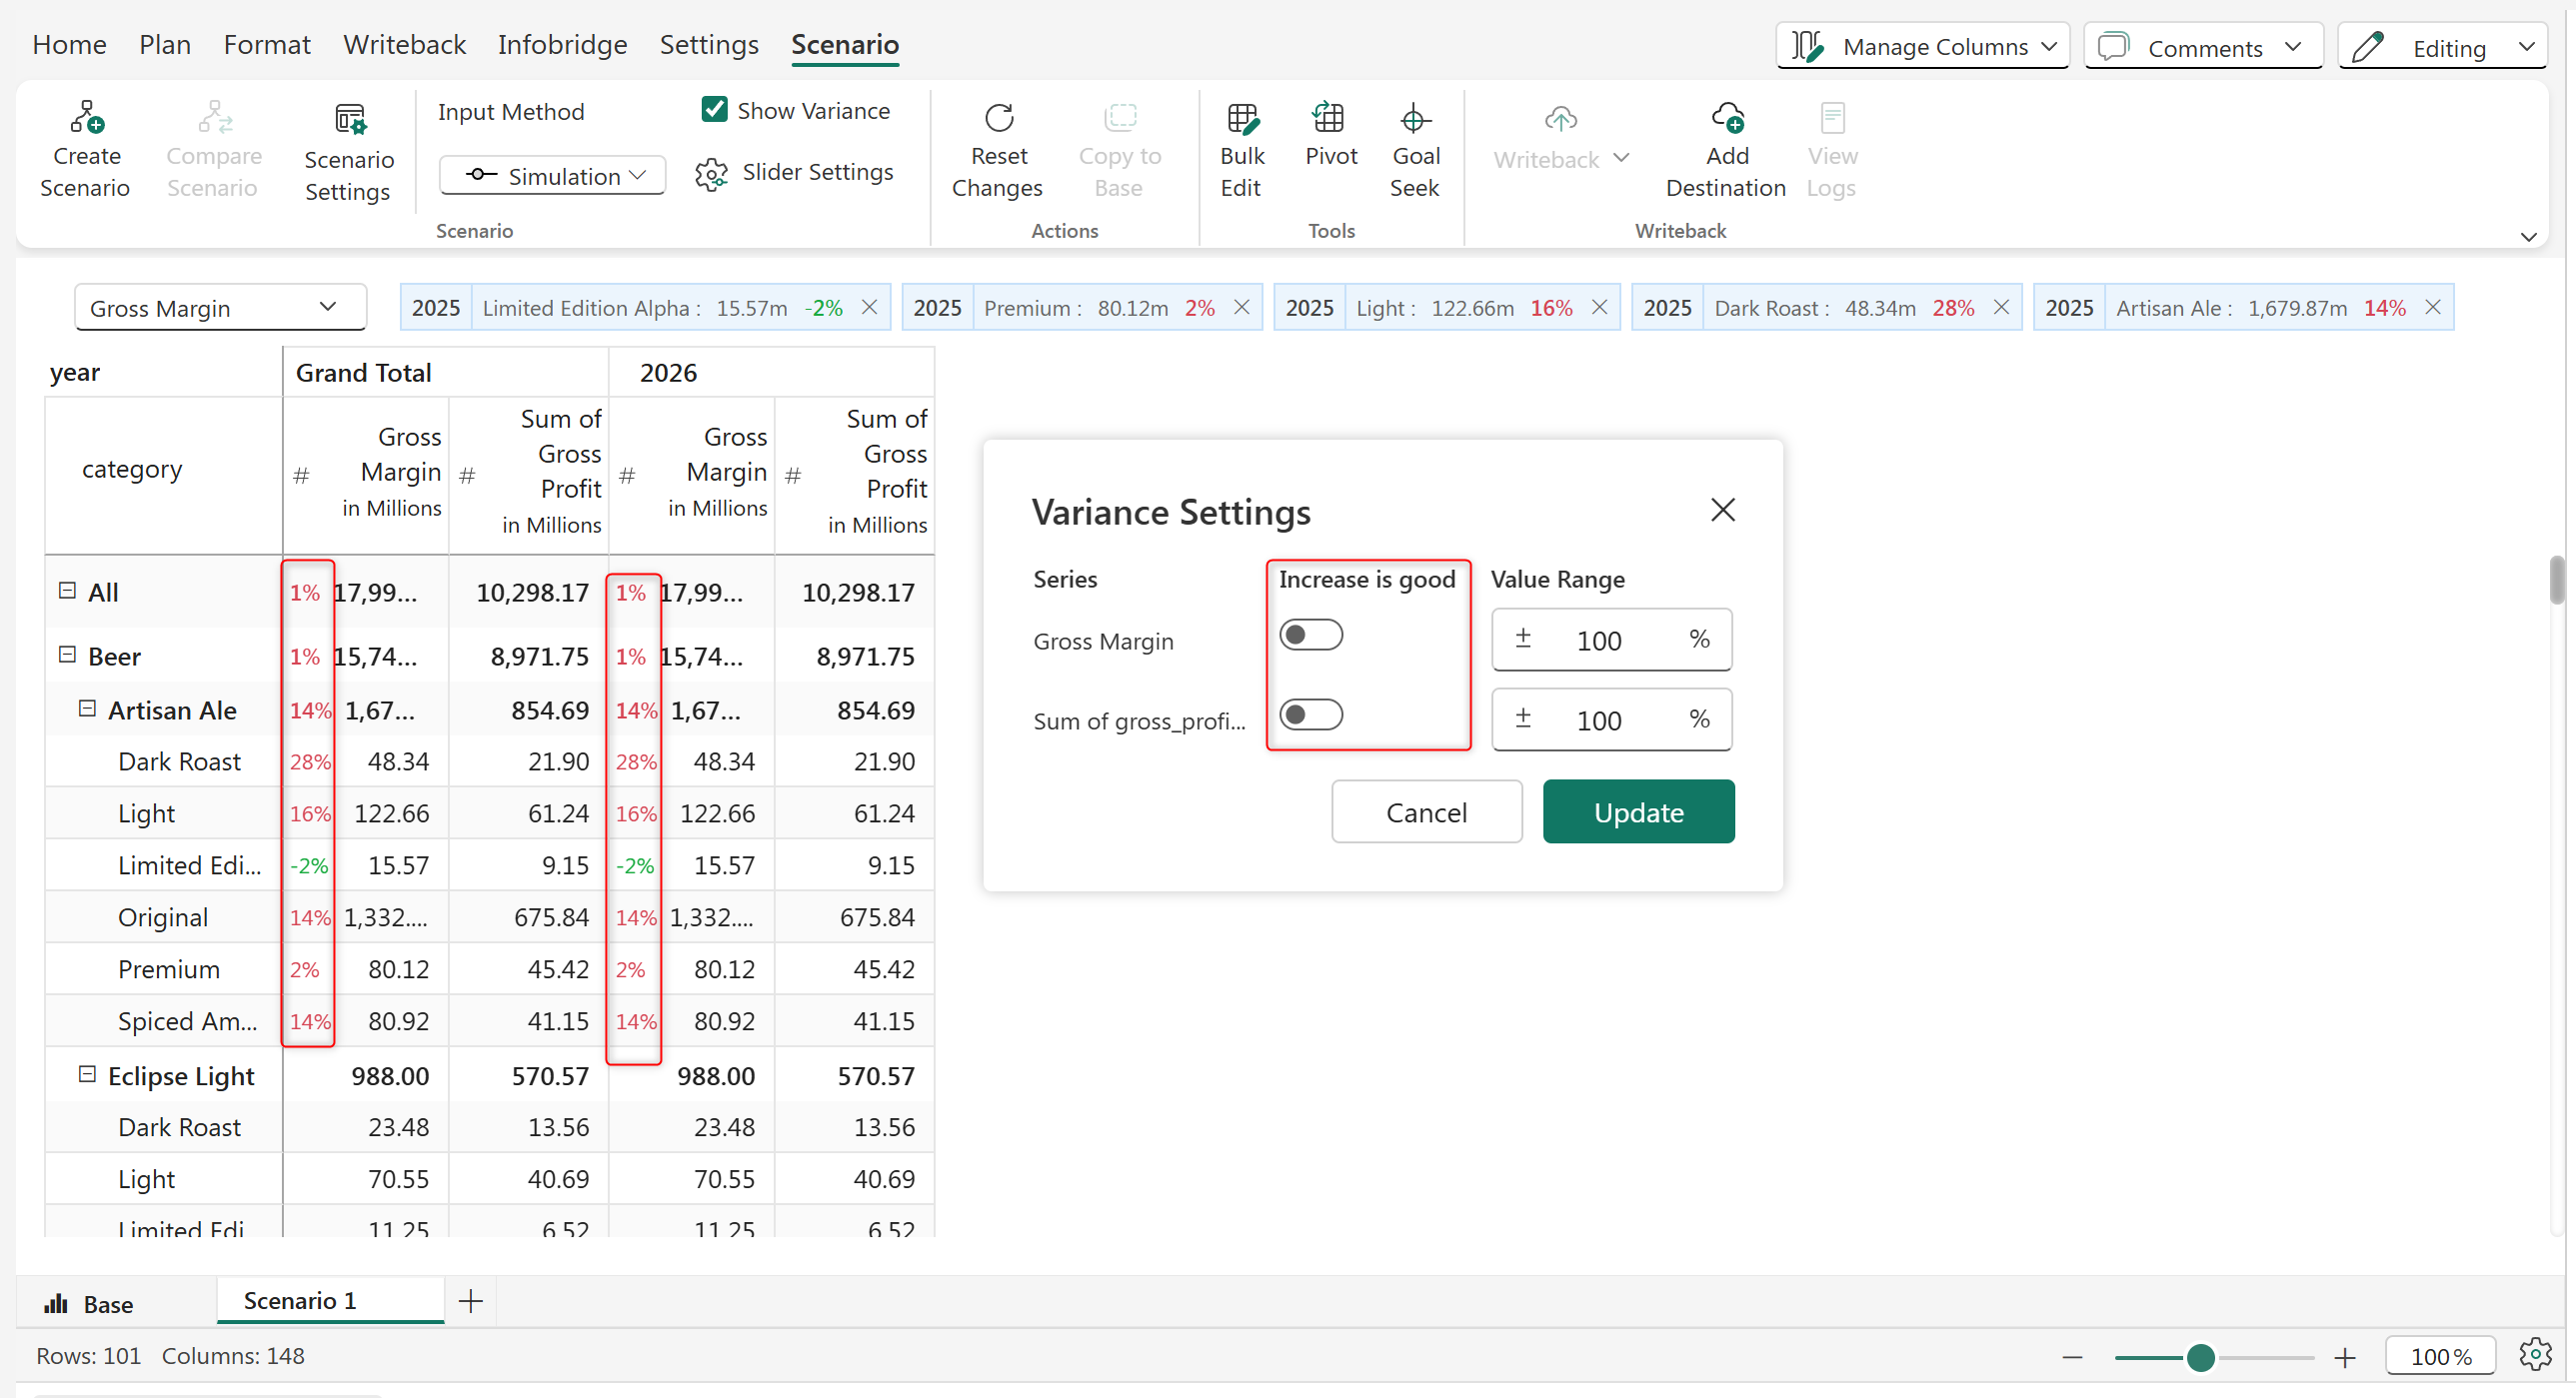2576x1398 pixels.
Task: Click the Add Destination icon
Action: pyautogui.click(x=1726, y=119)
